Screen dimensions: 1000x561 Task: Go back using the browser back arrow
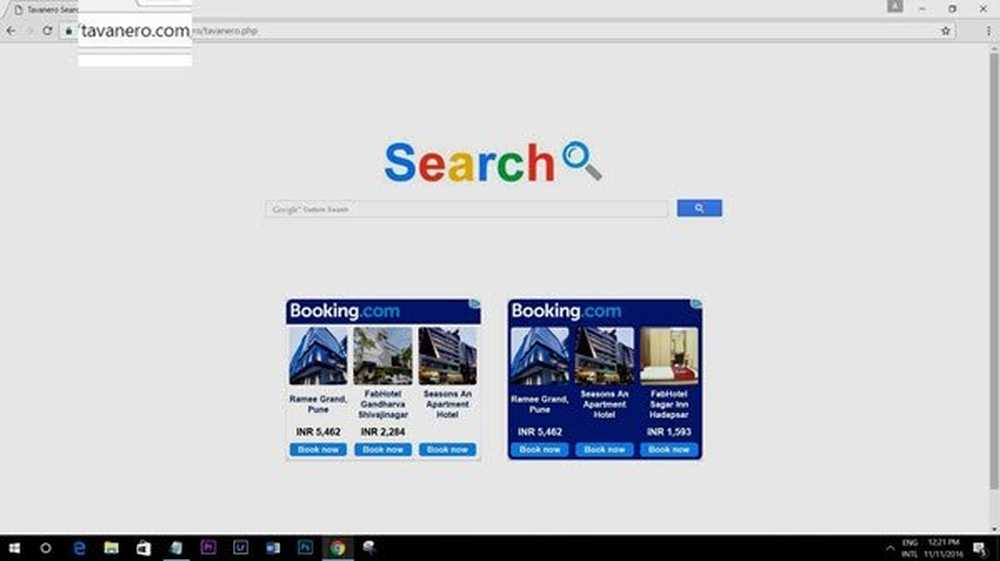[x=11, y=31]
